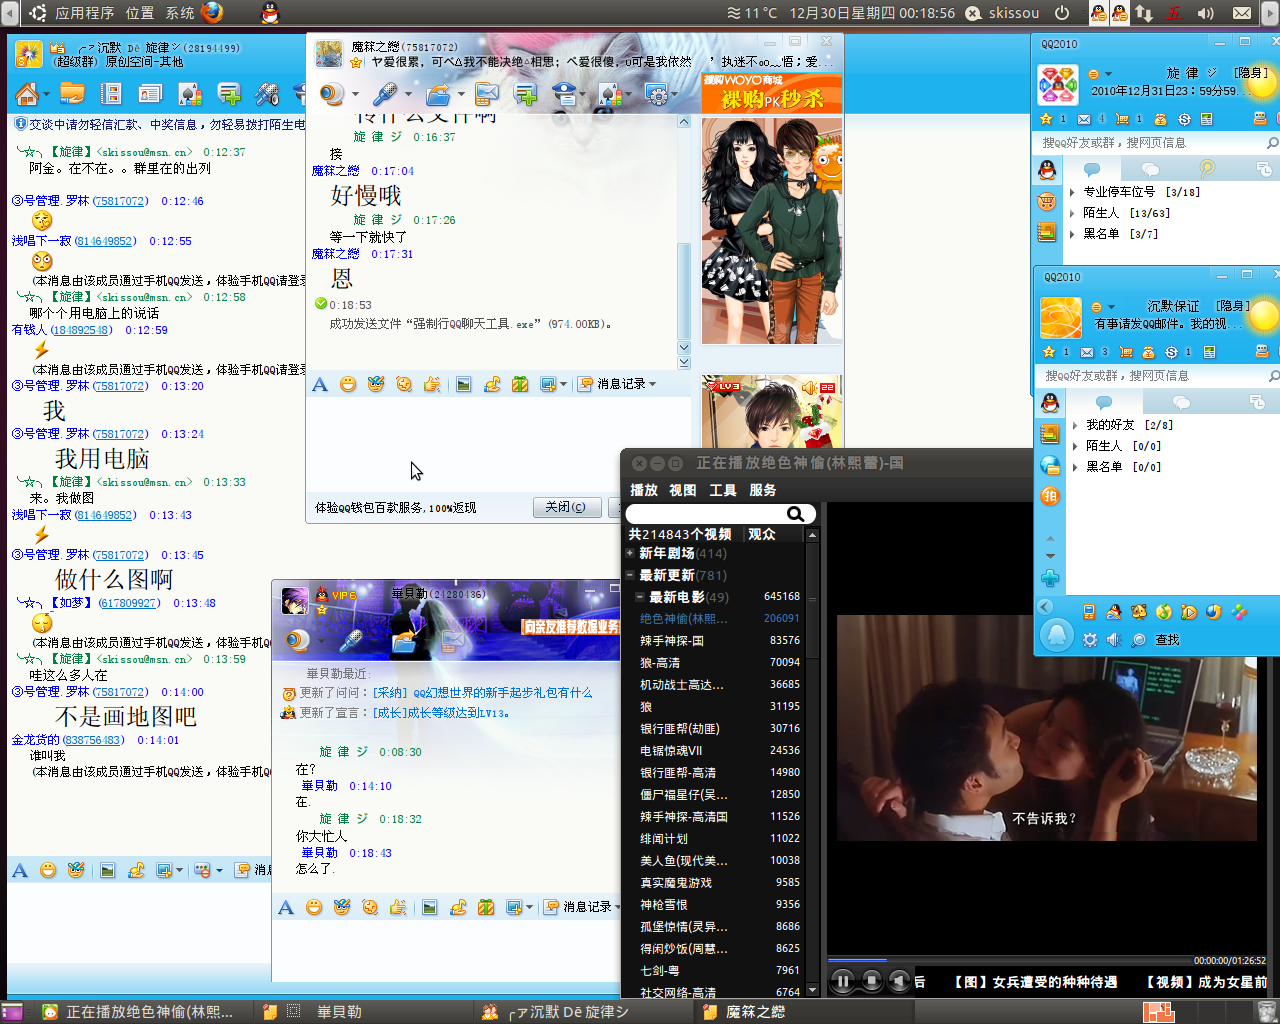Click create discussion group icon in 魔森之戀 chat
1280x1024 pixels.
coord(525,94)
